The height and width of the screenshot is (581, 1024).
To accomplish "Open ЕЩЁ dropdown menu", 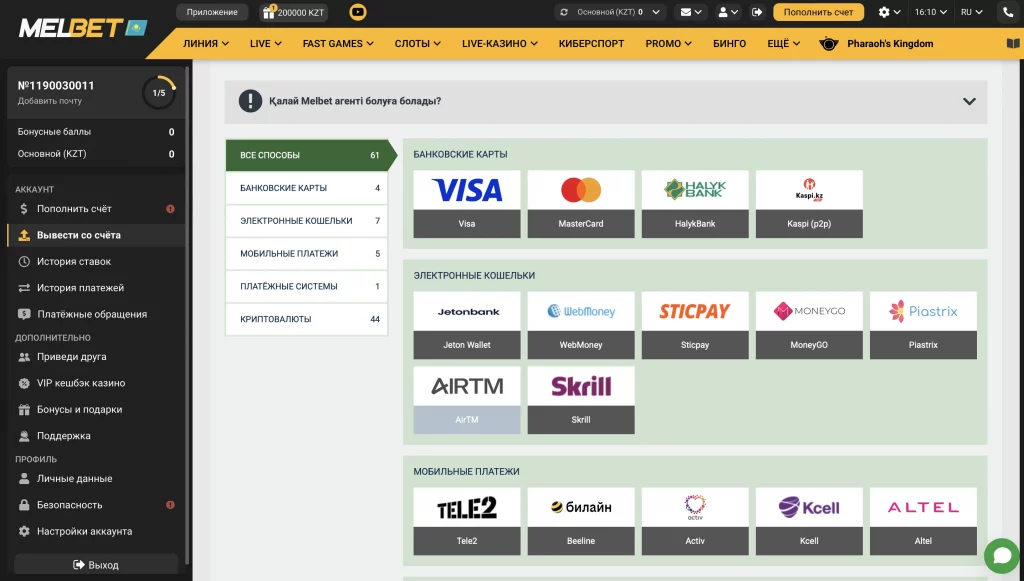I will point(783,44).
